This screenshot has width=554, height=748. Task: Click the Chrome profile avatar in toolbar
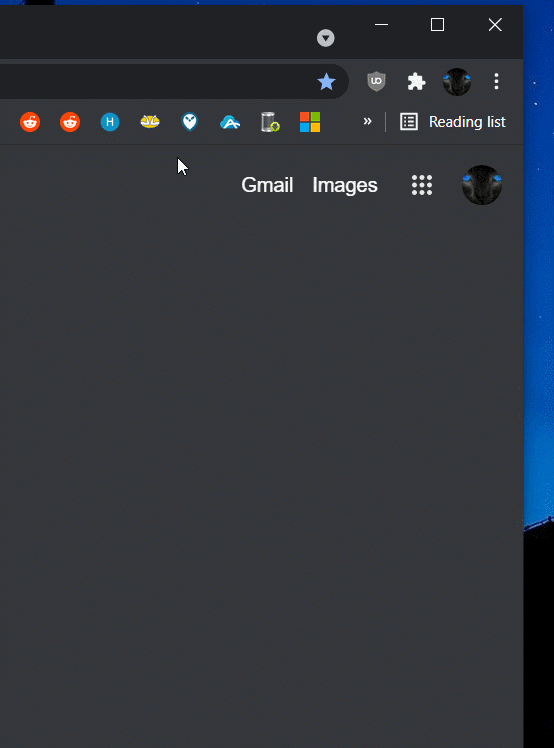457,82
